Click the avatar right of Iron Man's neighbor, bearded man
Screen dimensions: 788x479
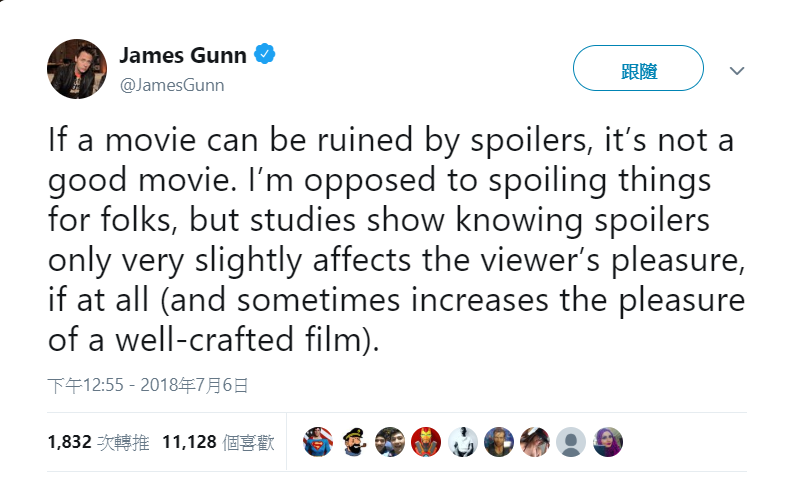[x=498, y=441]
